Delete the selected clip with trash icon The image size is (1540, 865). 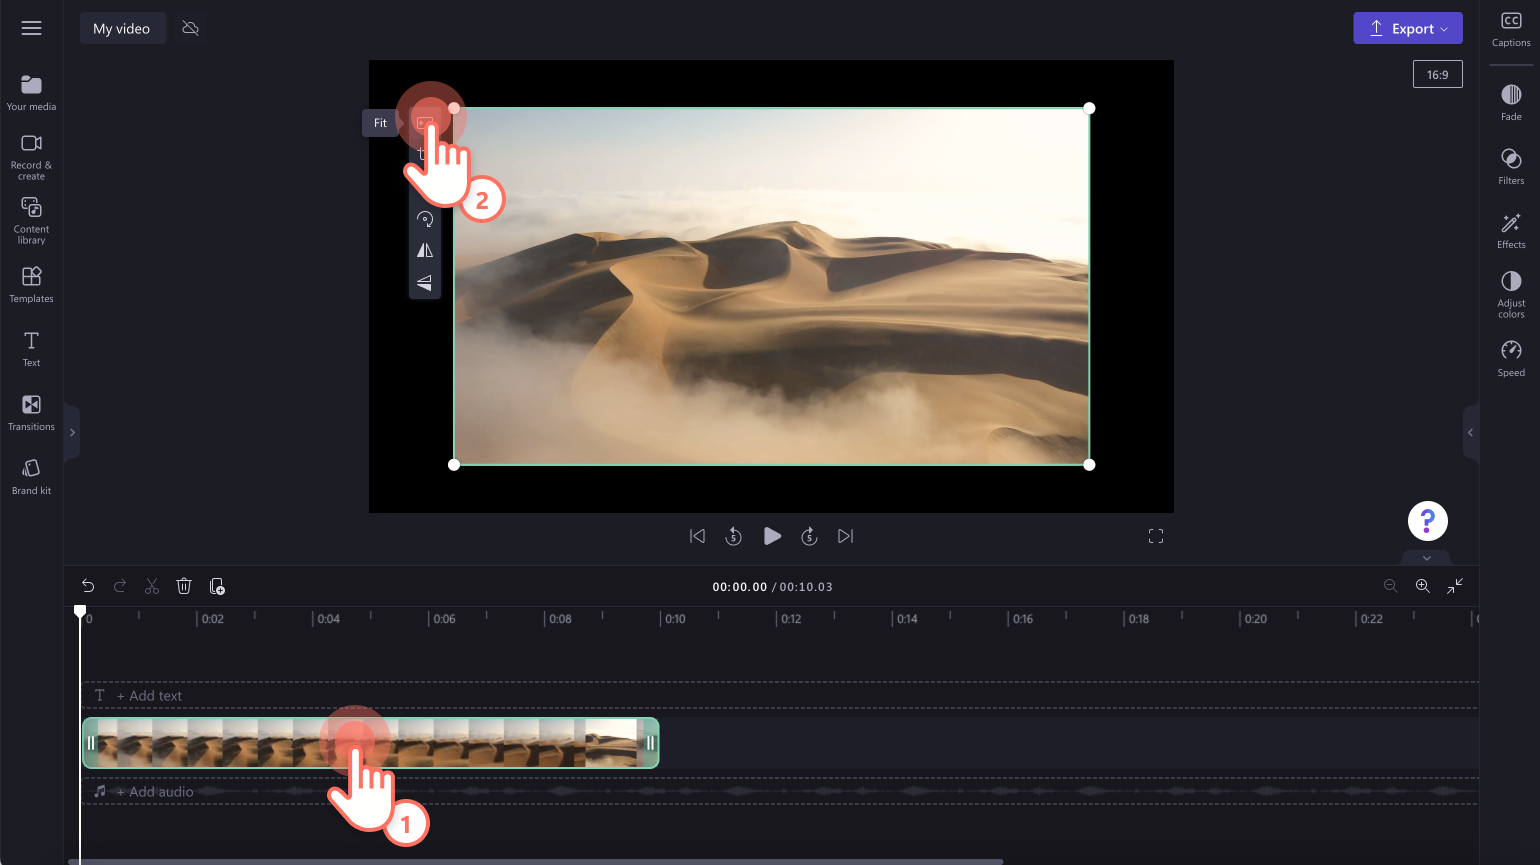(184, 586)
